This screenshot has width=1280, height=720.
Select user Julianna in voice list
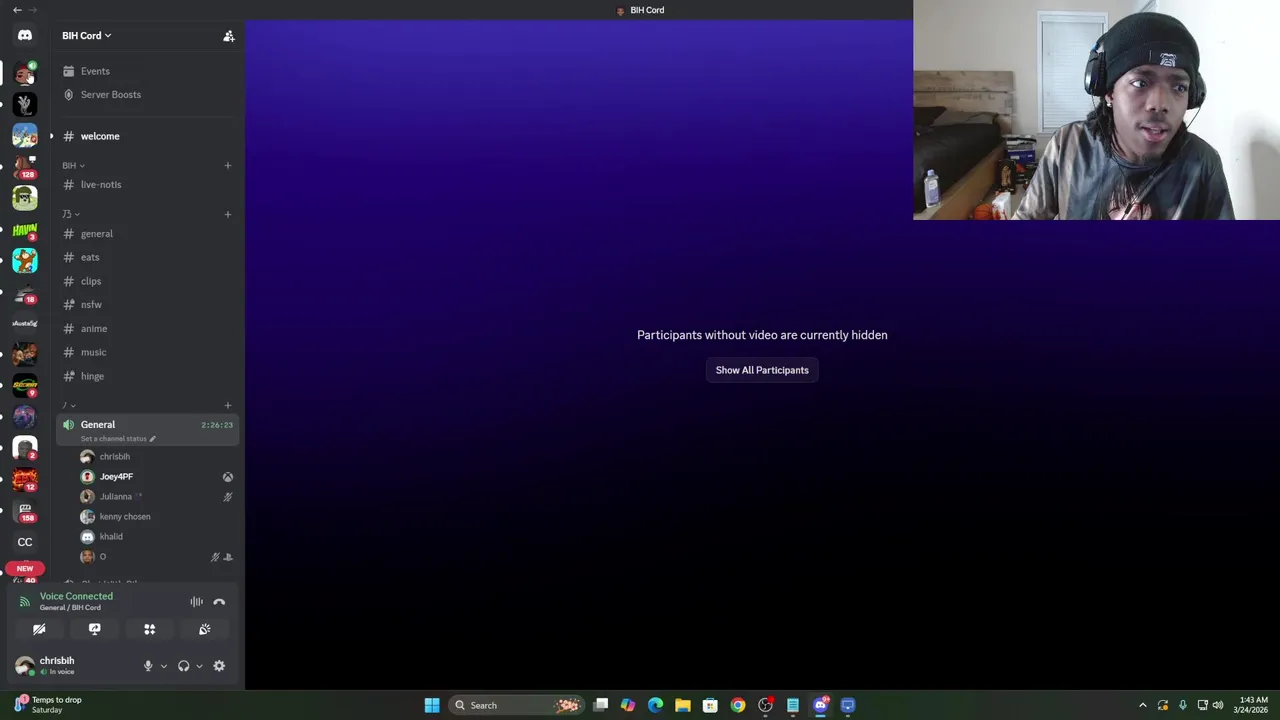click(115, 497)
